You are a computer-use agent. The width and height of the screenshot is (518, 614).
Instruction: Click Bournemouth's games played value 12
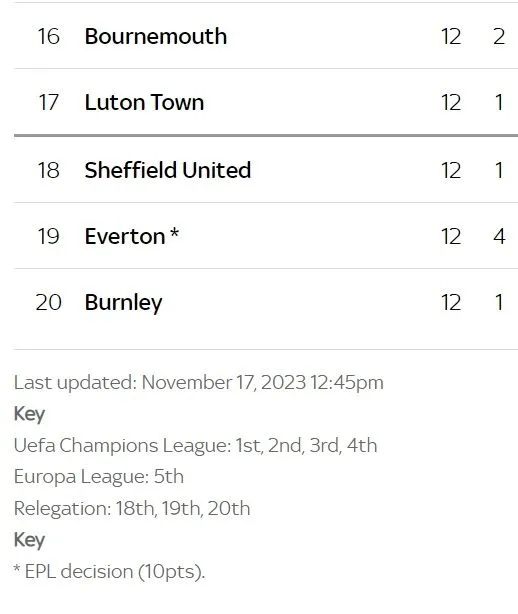coord(451,37)
